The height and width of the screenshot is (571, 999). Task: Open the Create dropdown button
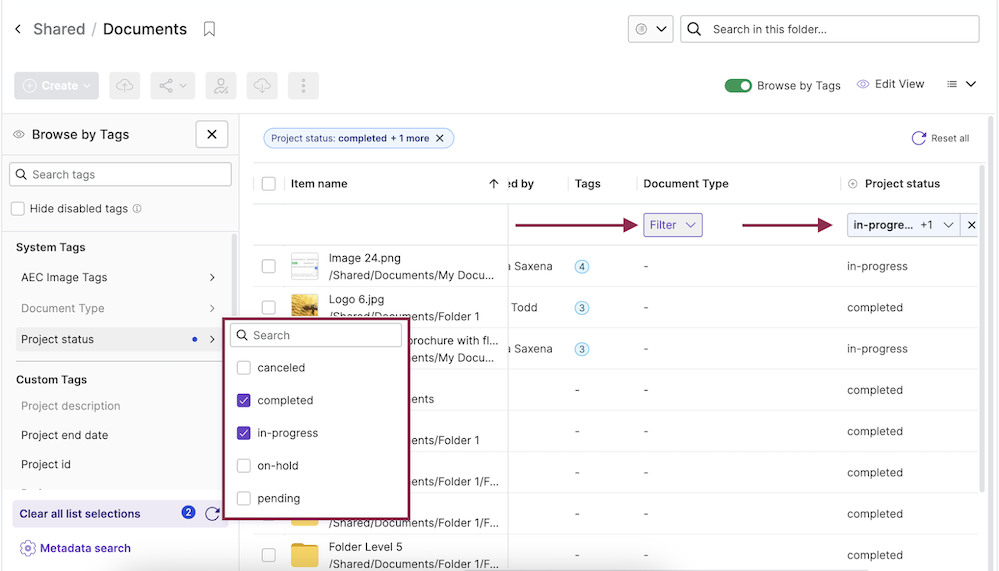(57, 85)
